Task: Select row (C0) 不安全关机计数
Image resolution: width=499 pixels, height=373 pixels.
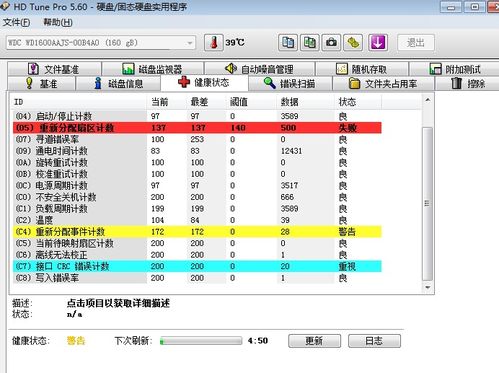Action: (x=197, y=197)
